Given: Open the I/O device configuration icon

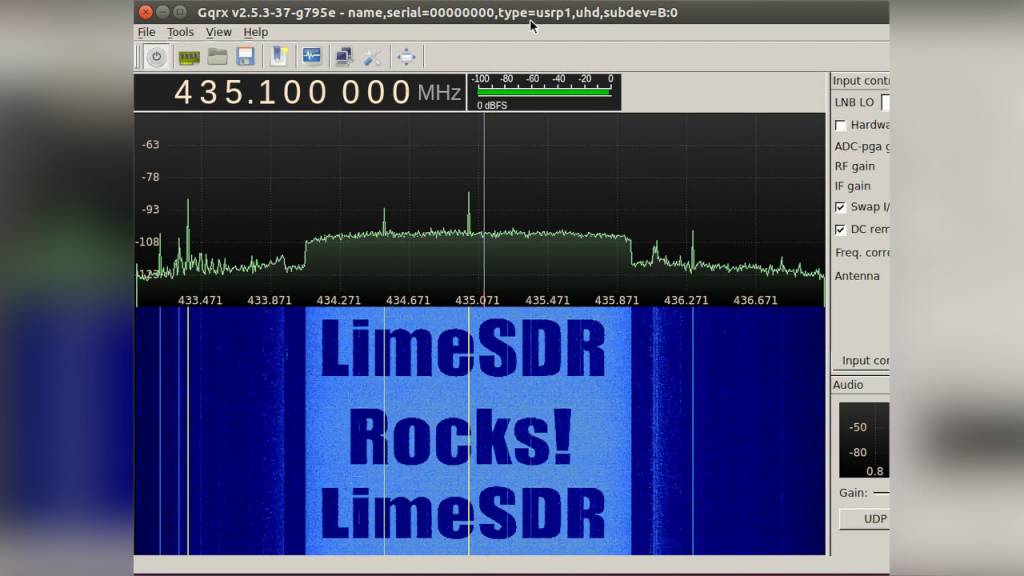Looking at the screenshot, I should tap(189, 57).
